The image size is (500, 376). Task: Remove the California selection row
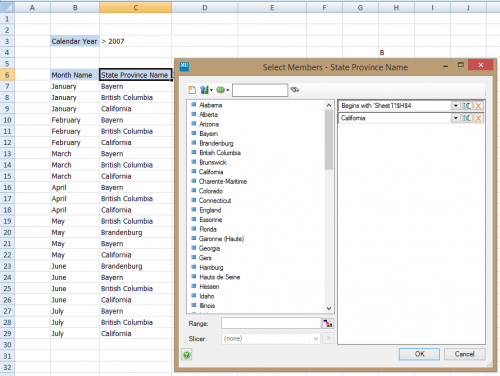[x=478, y=118]
